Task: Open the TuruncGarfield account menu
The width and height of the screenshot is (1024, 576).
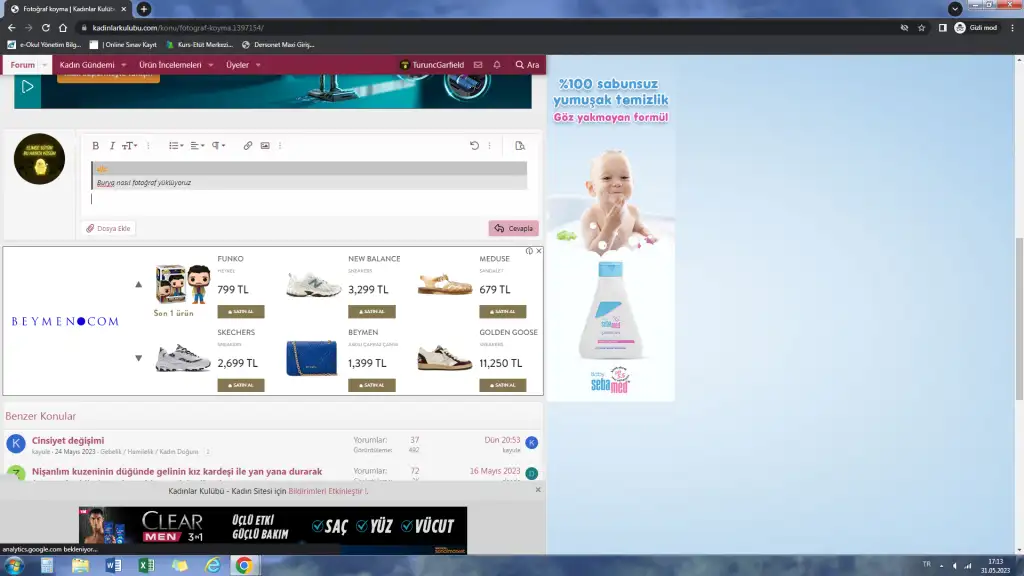Action: click(x=432, y=65)
